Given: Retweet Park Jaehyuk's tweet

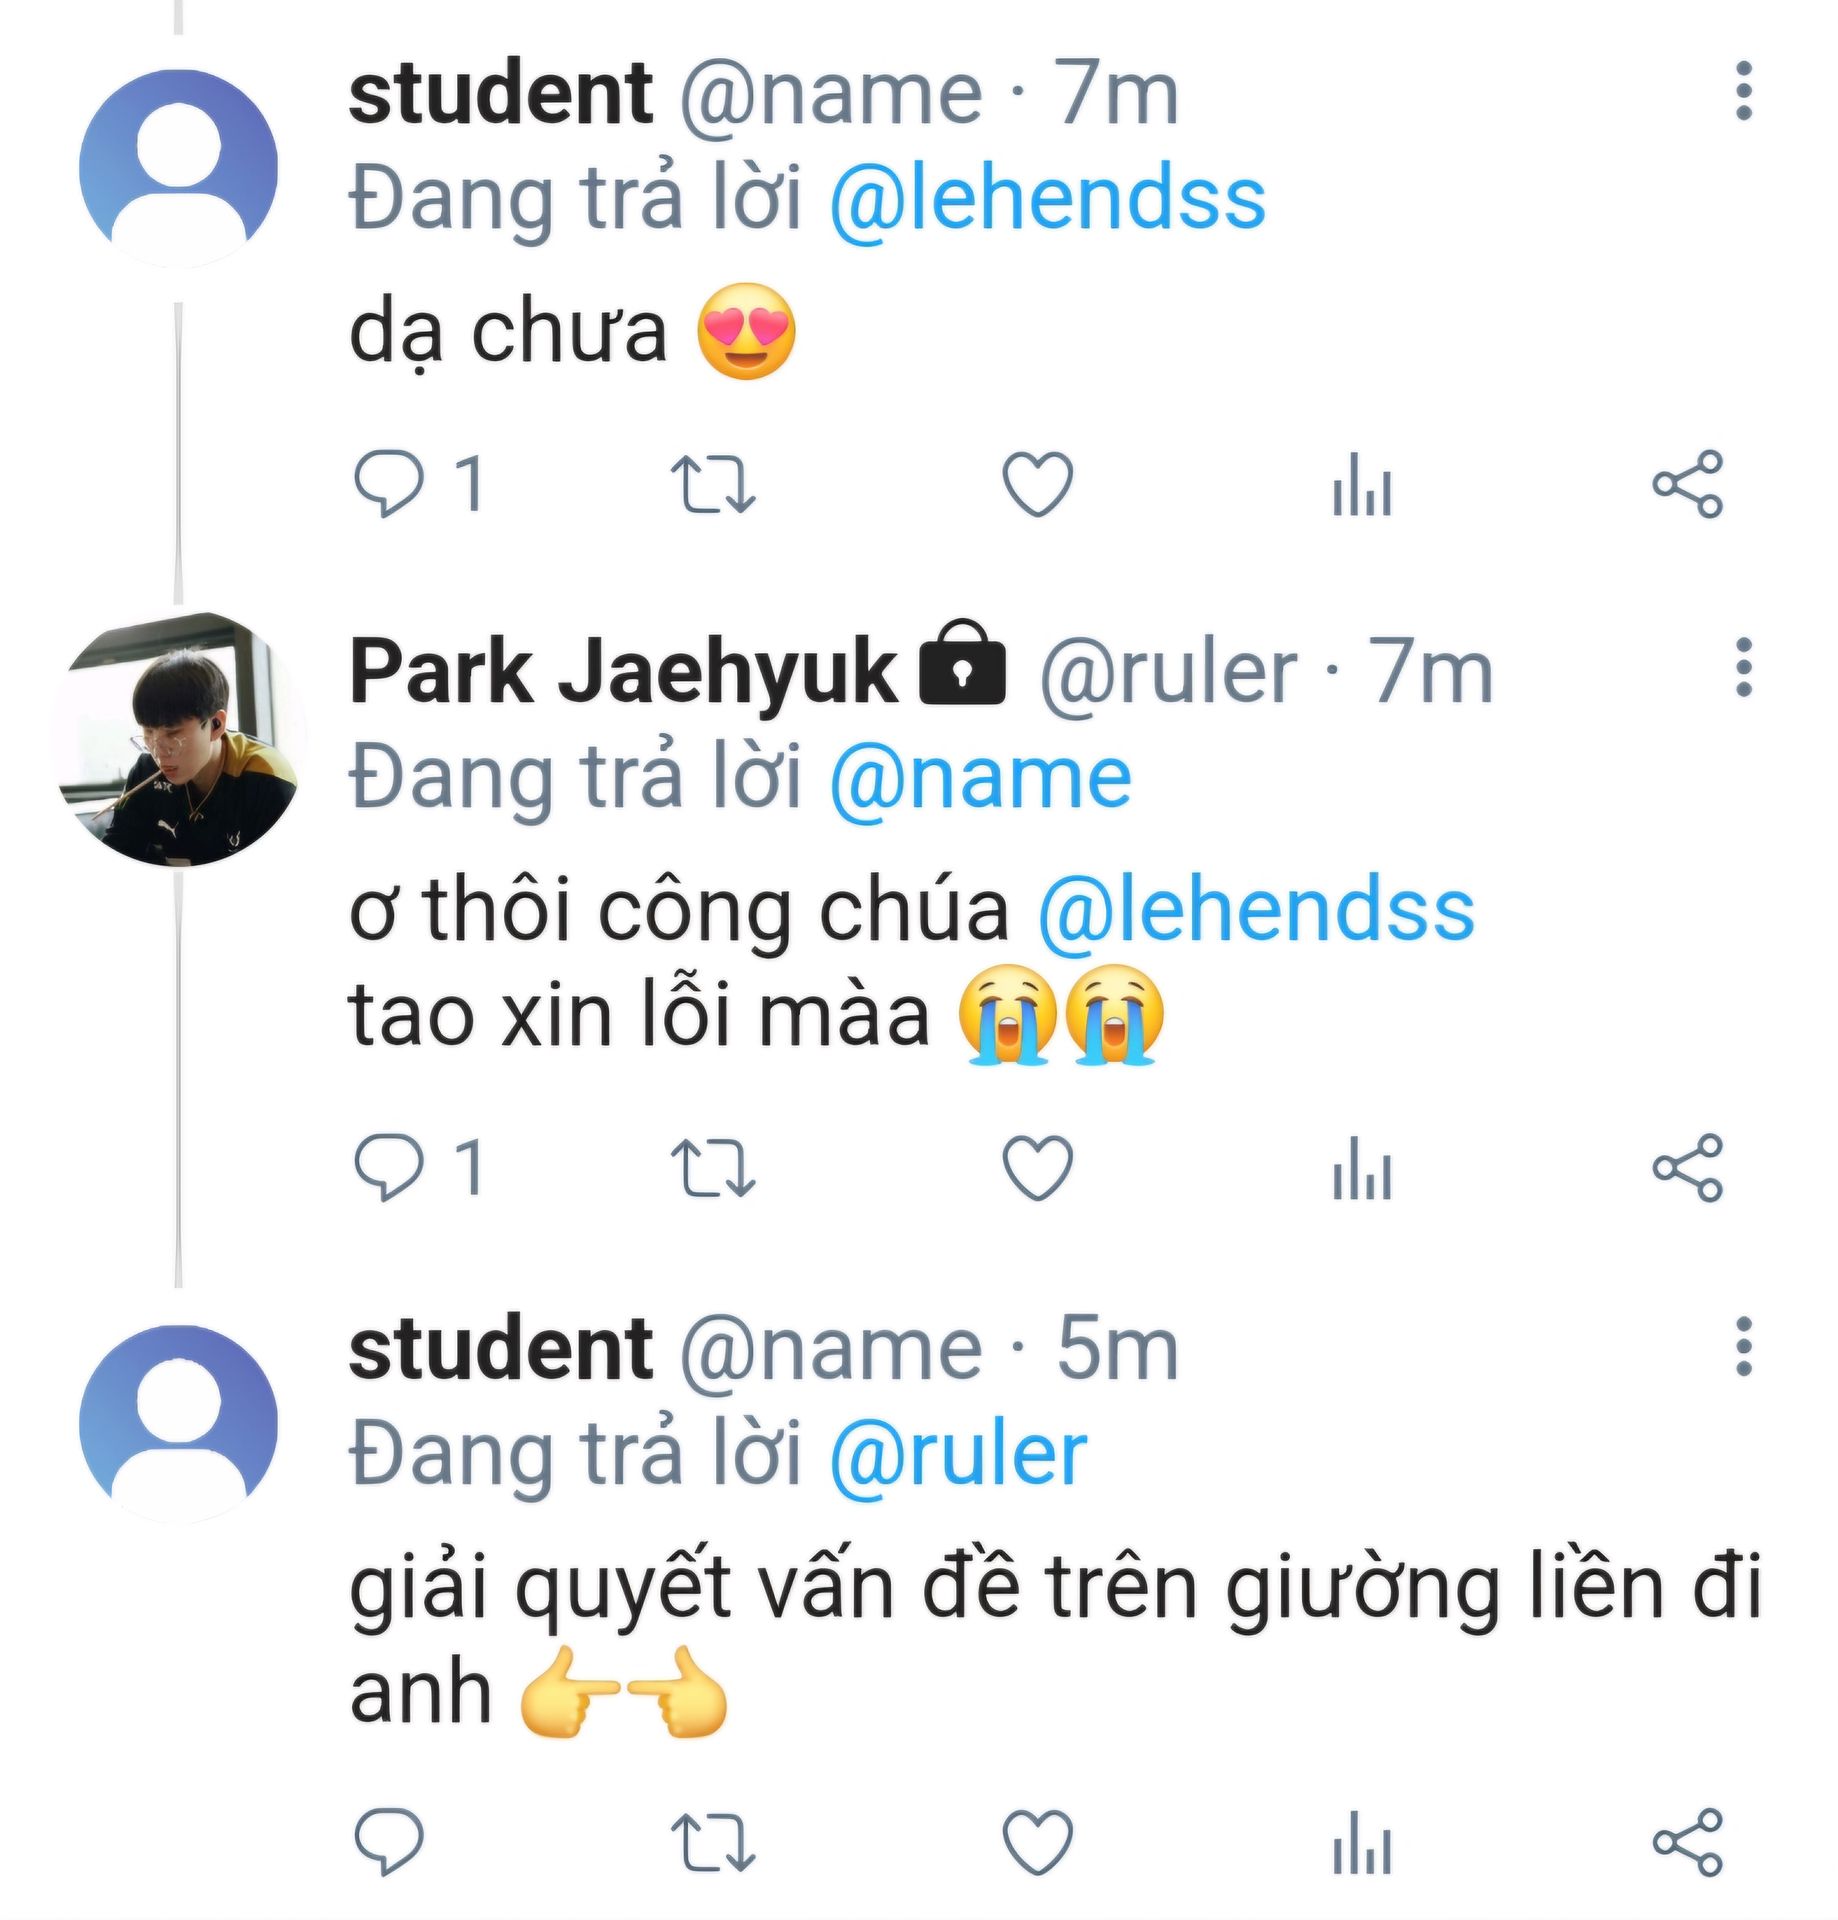Looking at the screenshot, I should (713, 1168).
